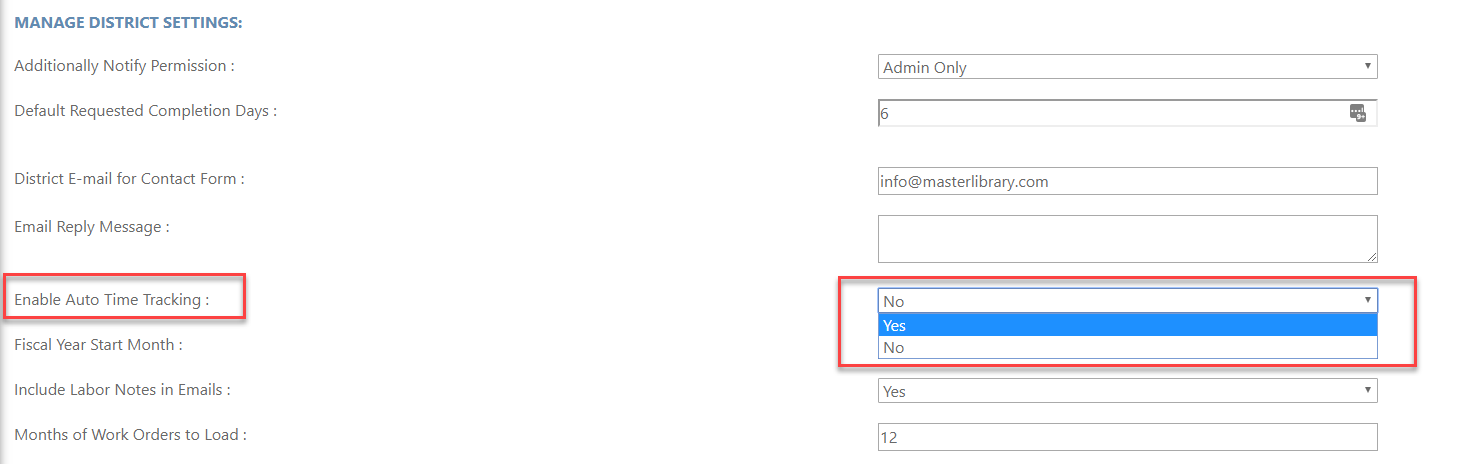Click the Email Reply Message resize handle
This screenshot has height=464, width=1475.
[1370, 256]
